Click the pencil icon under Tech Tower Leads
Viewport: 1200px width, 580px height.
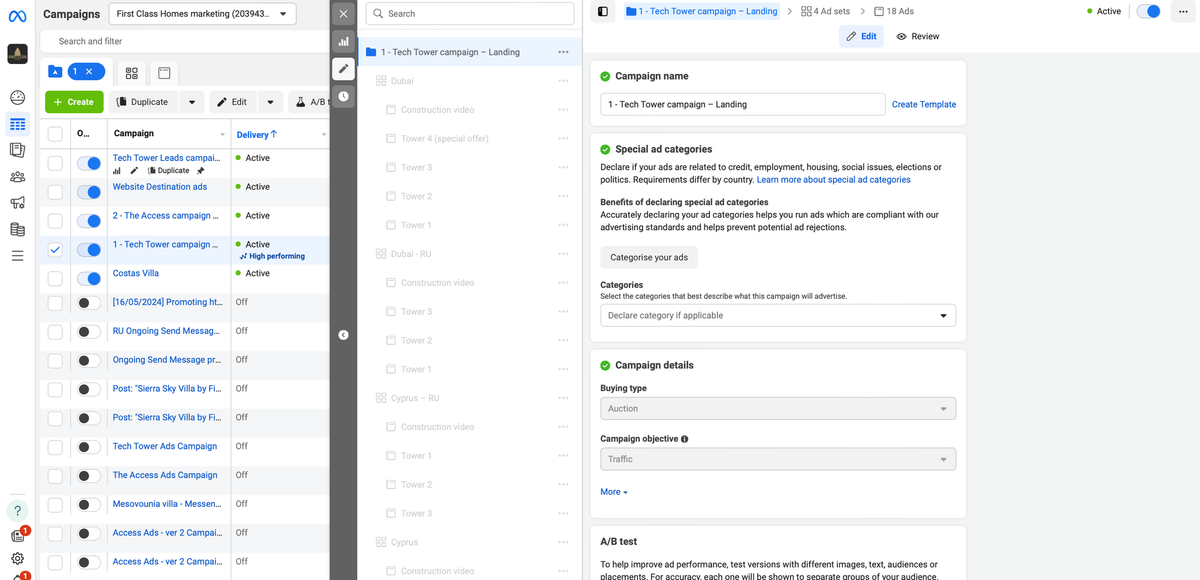(x=135, y=171)
